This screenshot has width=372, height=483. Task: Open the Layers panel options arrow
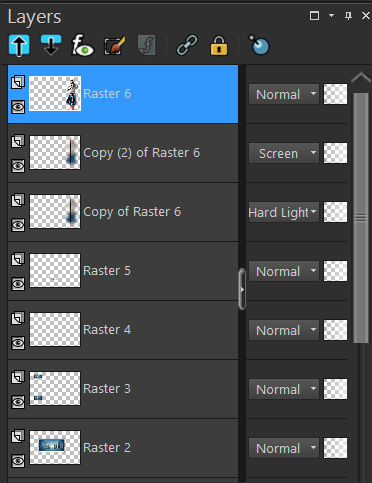pos(331,16)
